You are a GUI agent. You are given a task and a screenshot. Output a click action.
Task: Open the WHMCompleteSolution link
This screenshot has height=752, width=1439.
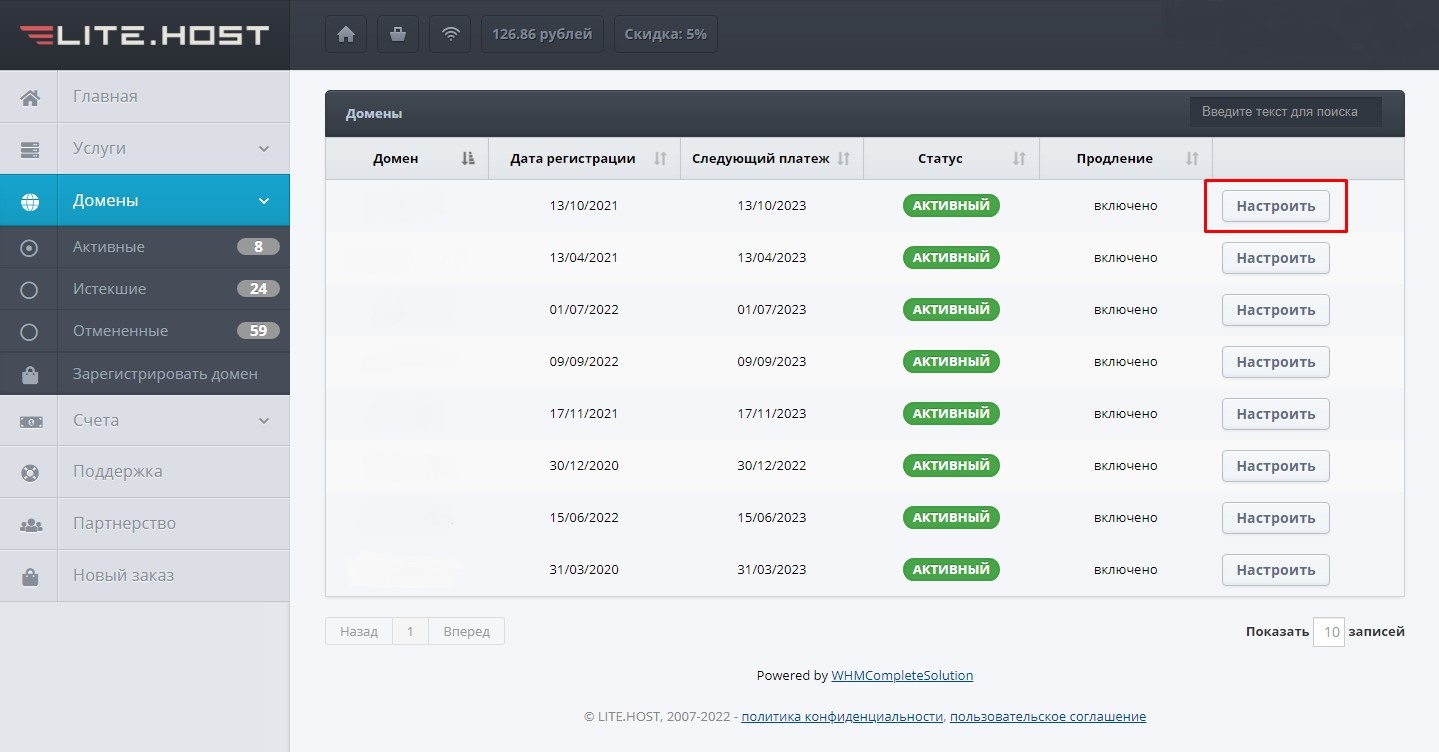(x=902, y=675)
